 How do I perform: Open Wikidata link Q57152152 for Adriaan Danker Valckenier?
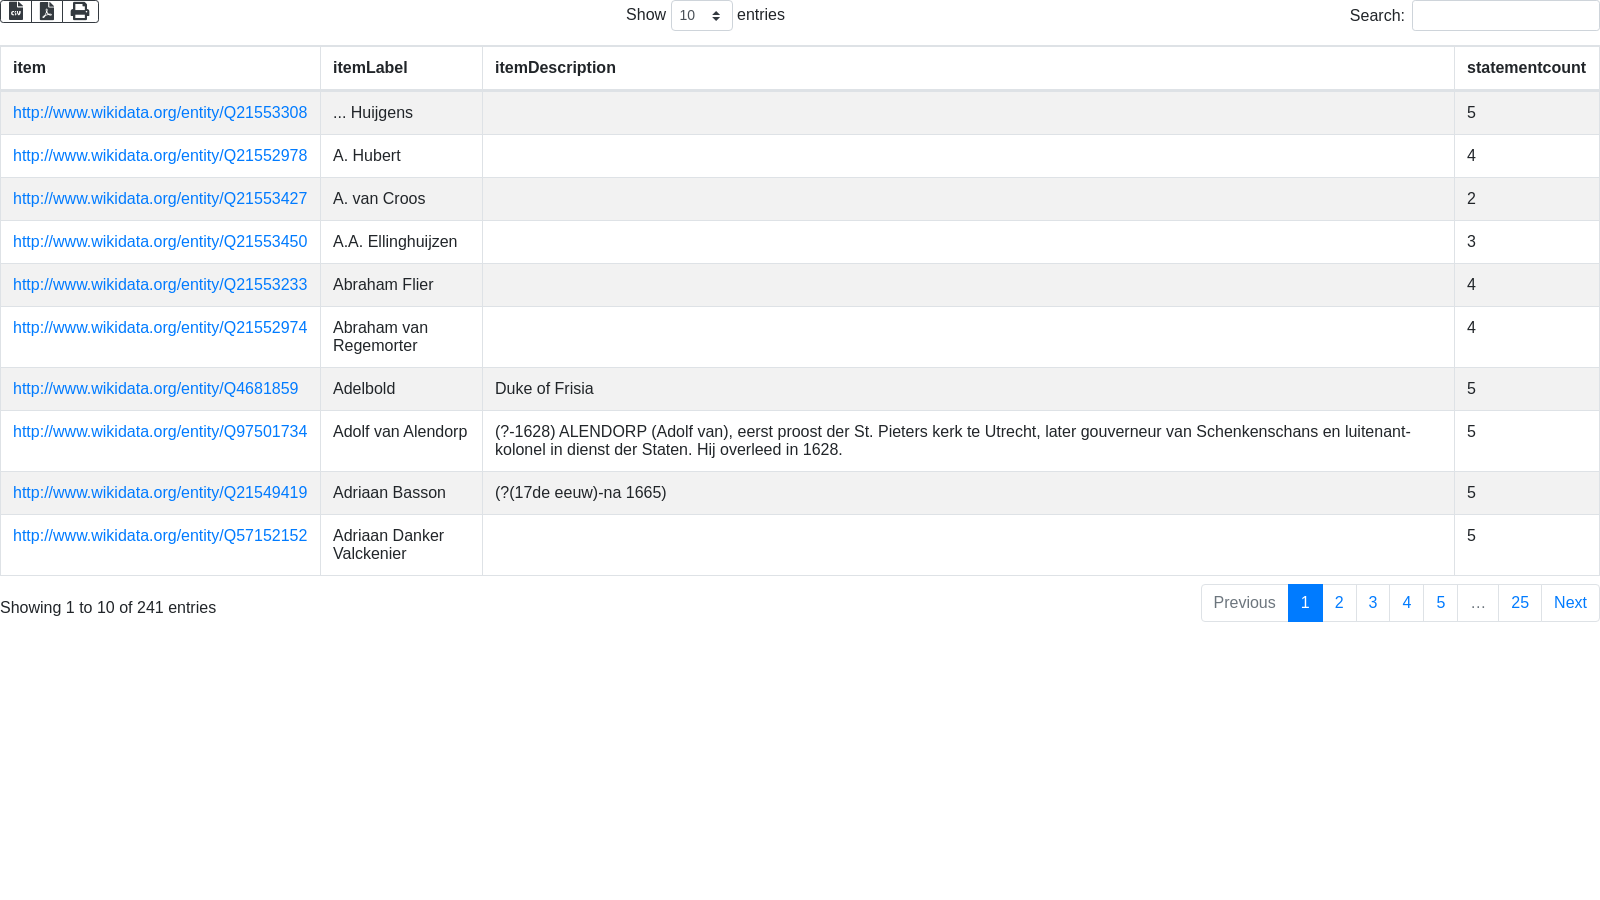tap(160, 536)
